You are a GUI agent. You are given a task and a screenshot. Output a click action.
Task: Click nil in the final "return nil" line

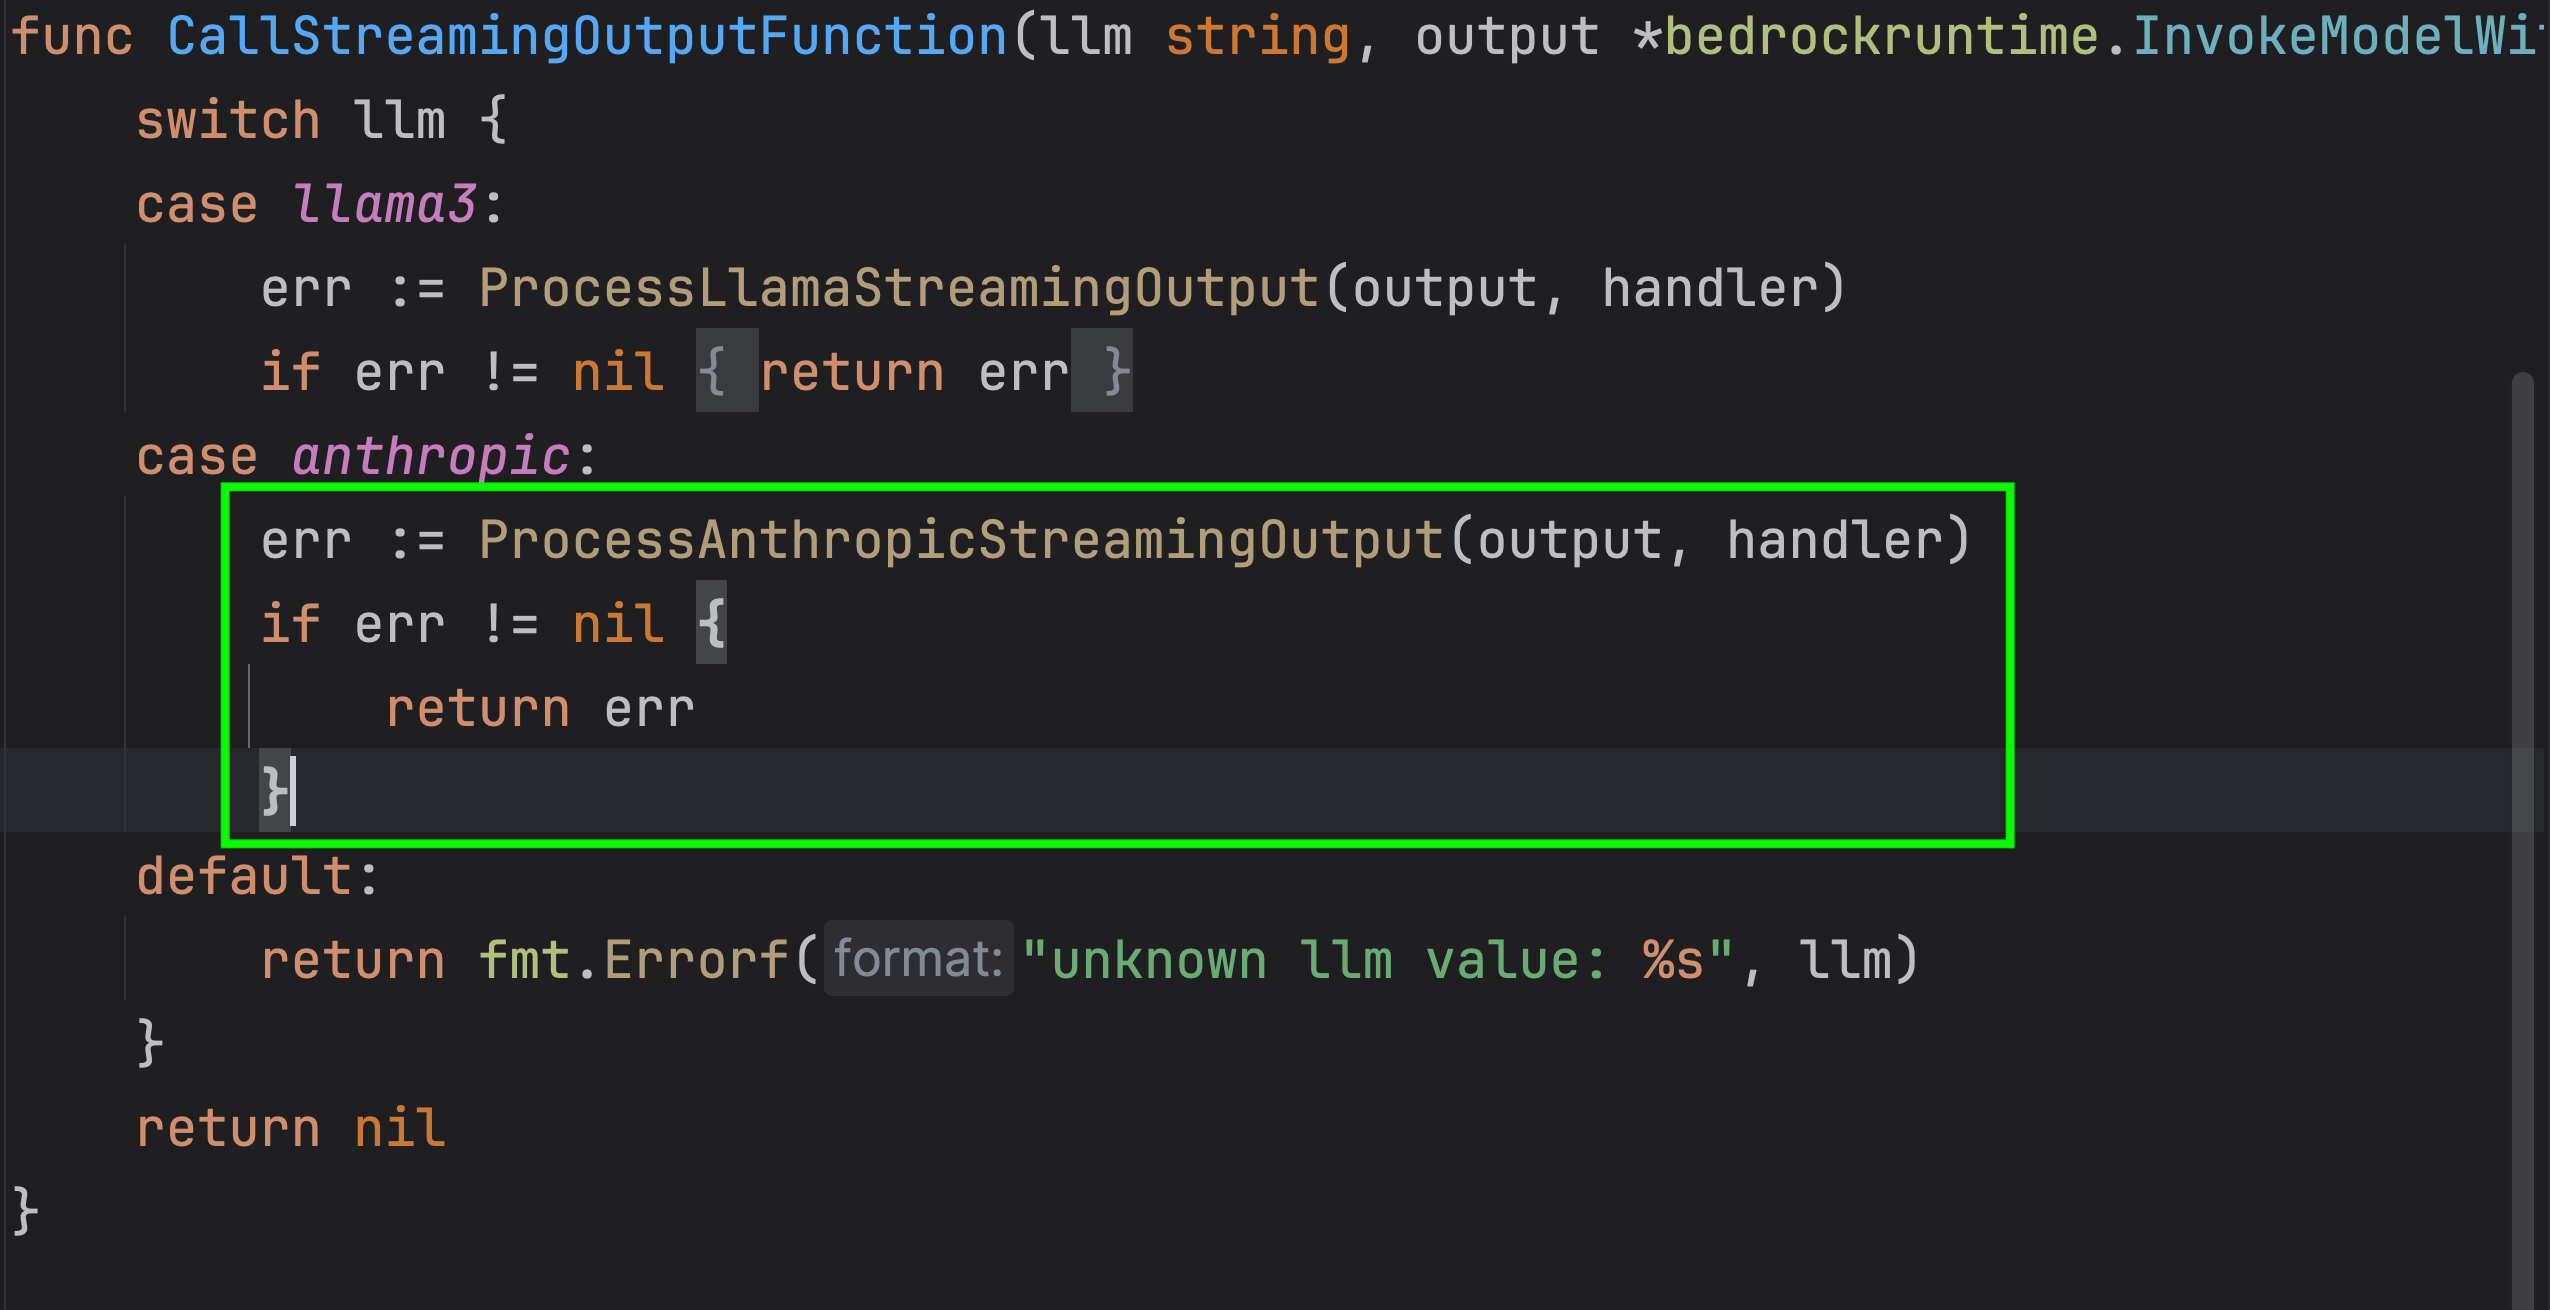(x=400, y=1129)
